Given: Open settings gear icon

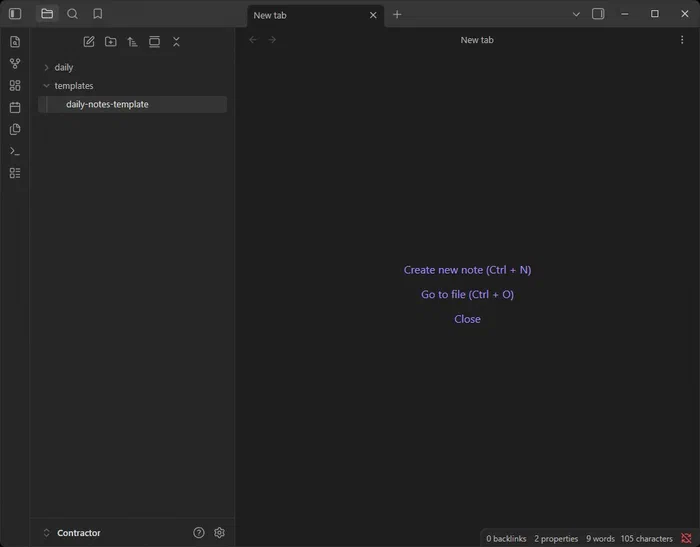Looking at the screenshot, I should coord(219,533).
